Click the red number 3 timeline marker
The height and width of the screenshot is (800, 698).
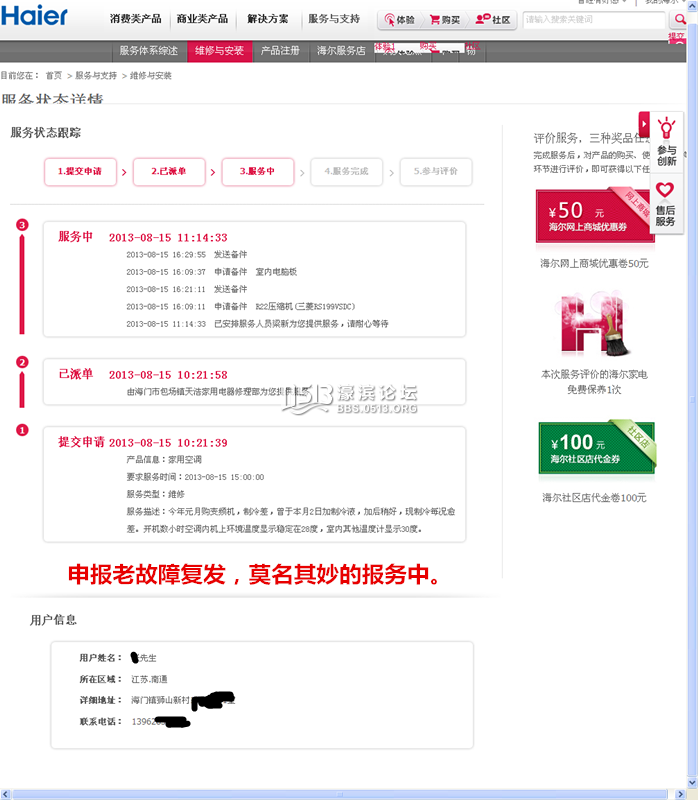point(22,224)
